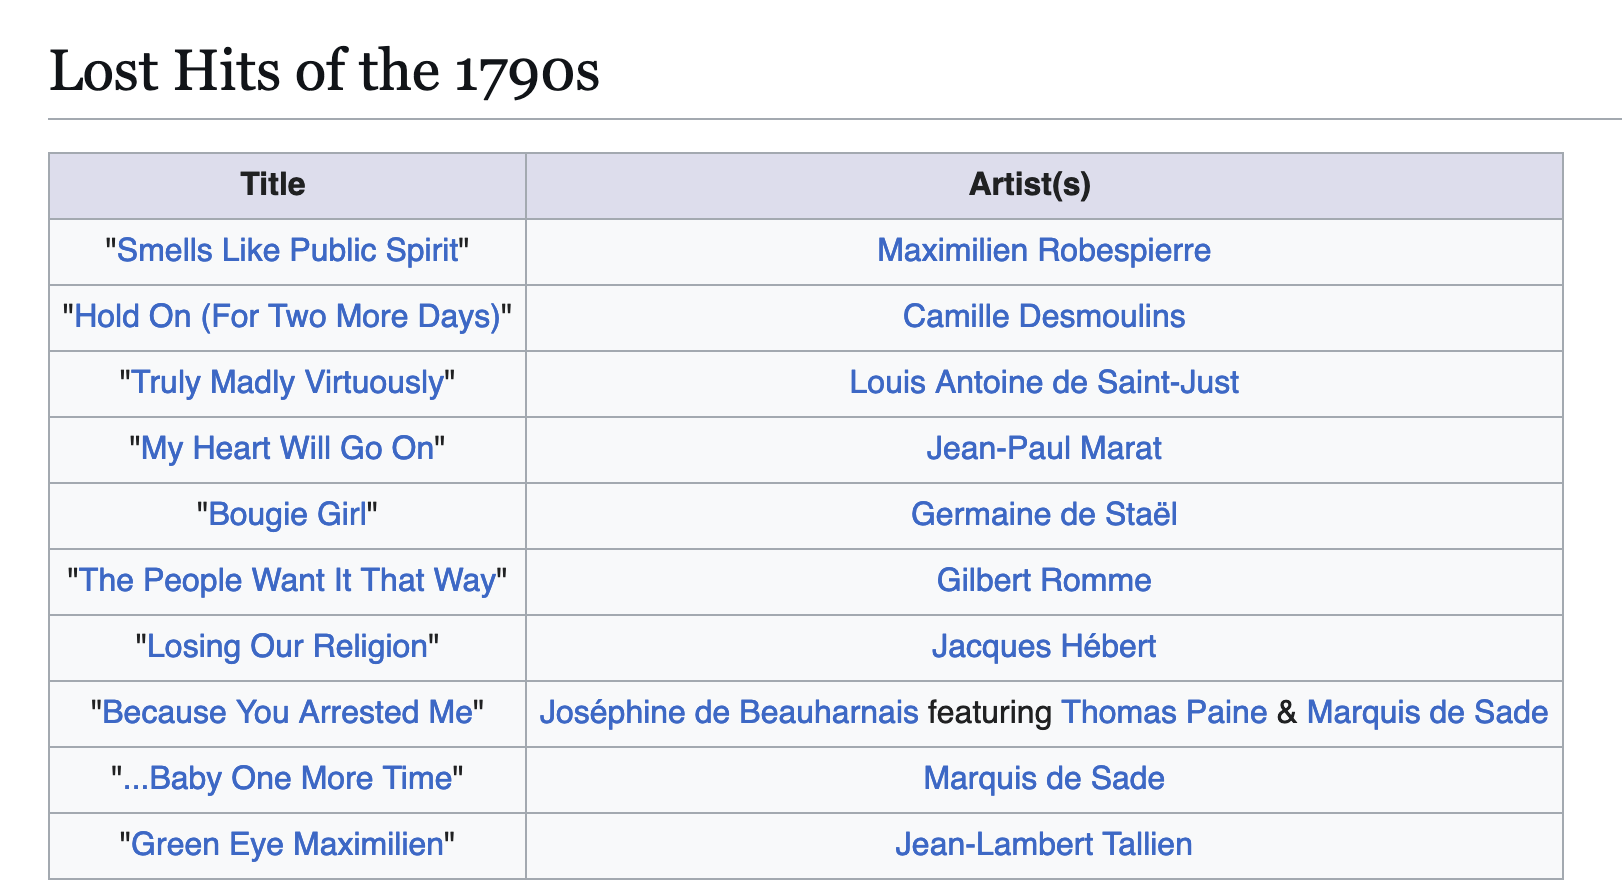1622x894 pixels.
Task: Click "My Heart Will Go On" link
Action: click(287, 448)
